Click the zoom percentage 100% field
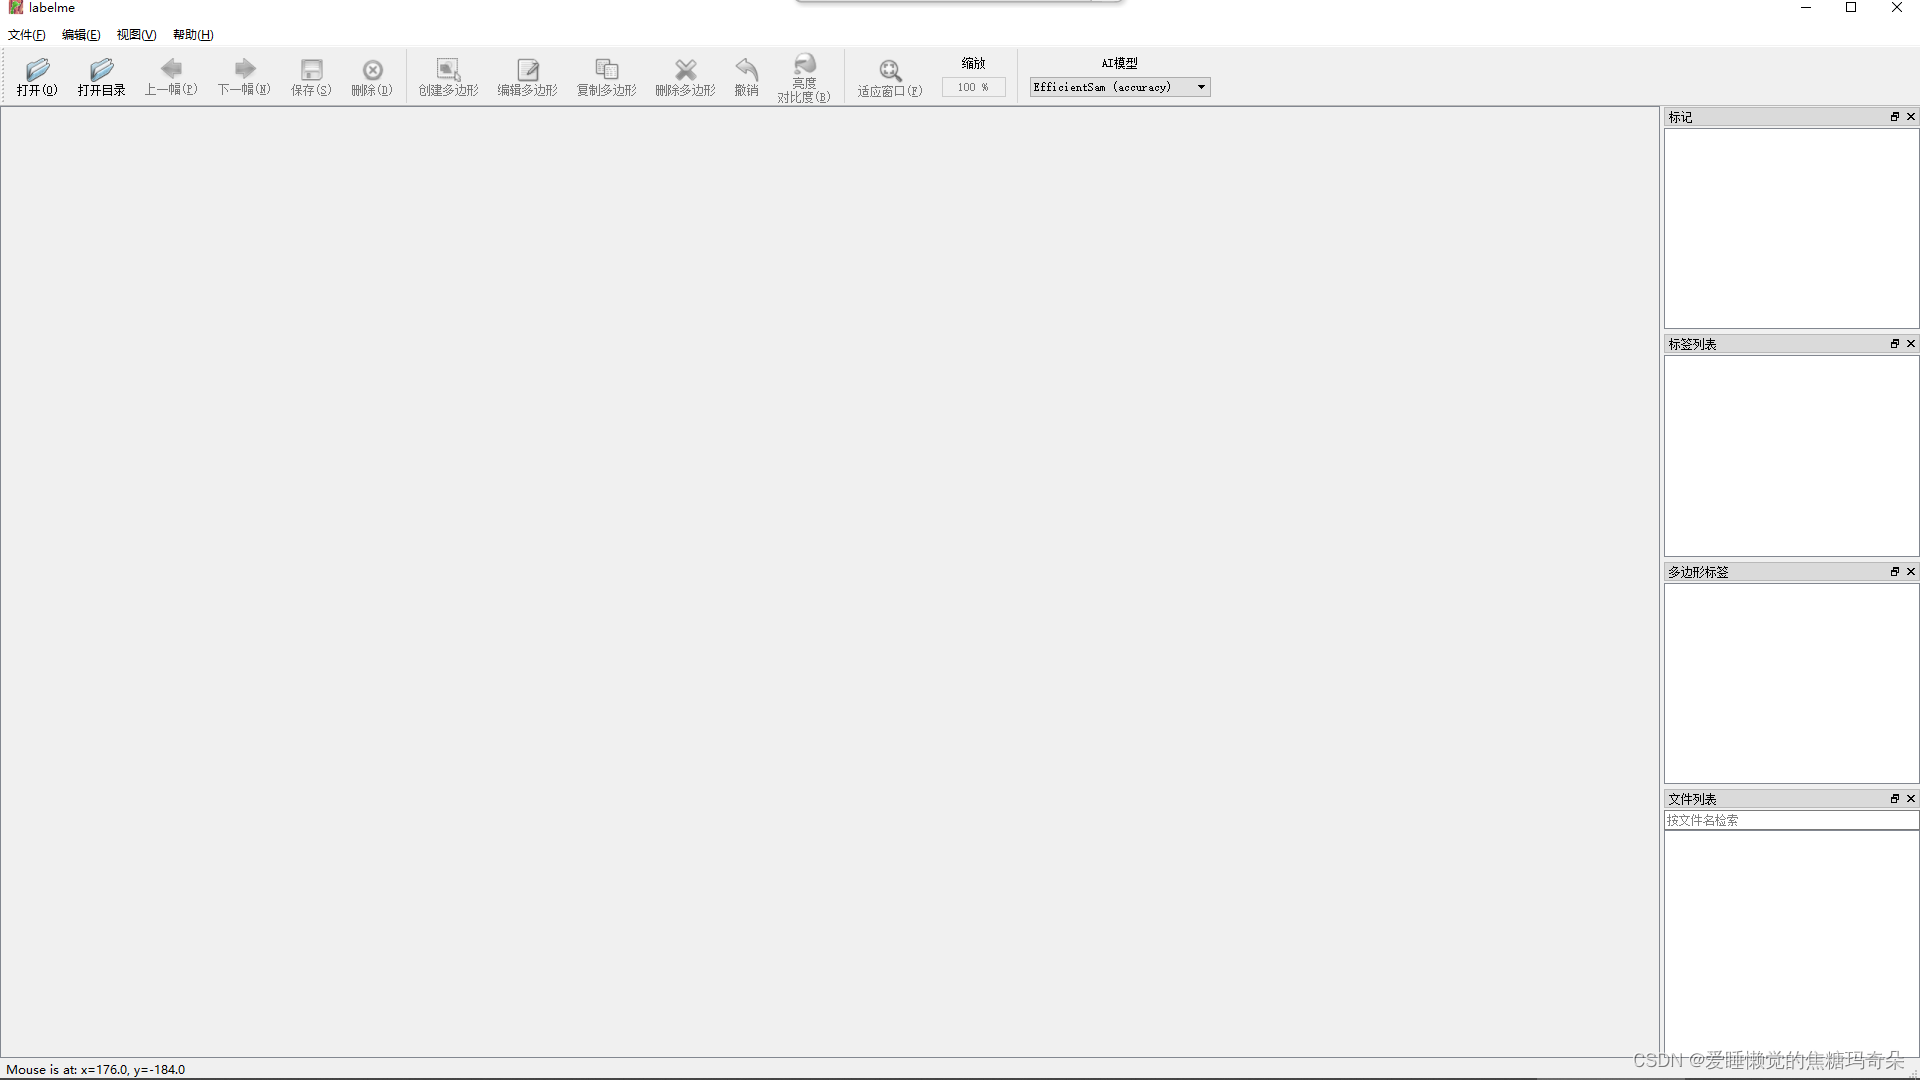This screenshot has height=1080, width=1920. pos(972,88)
